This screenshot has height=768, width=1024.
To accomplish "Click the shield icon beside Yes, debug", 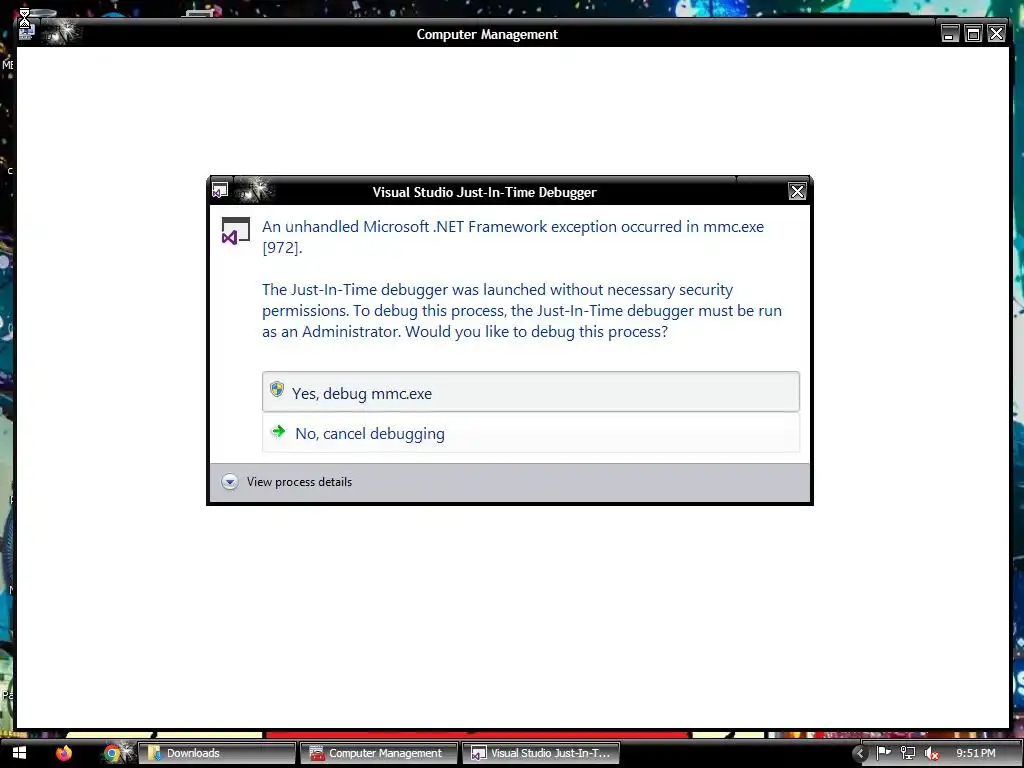I will pyautogui.click(x=277, y=390).
